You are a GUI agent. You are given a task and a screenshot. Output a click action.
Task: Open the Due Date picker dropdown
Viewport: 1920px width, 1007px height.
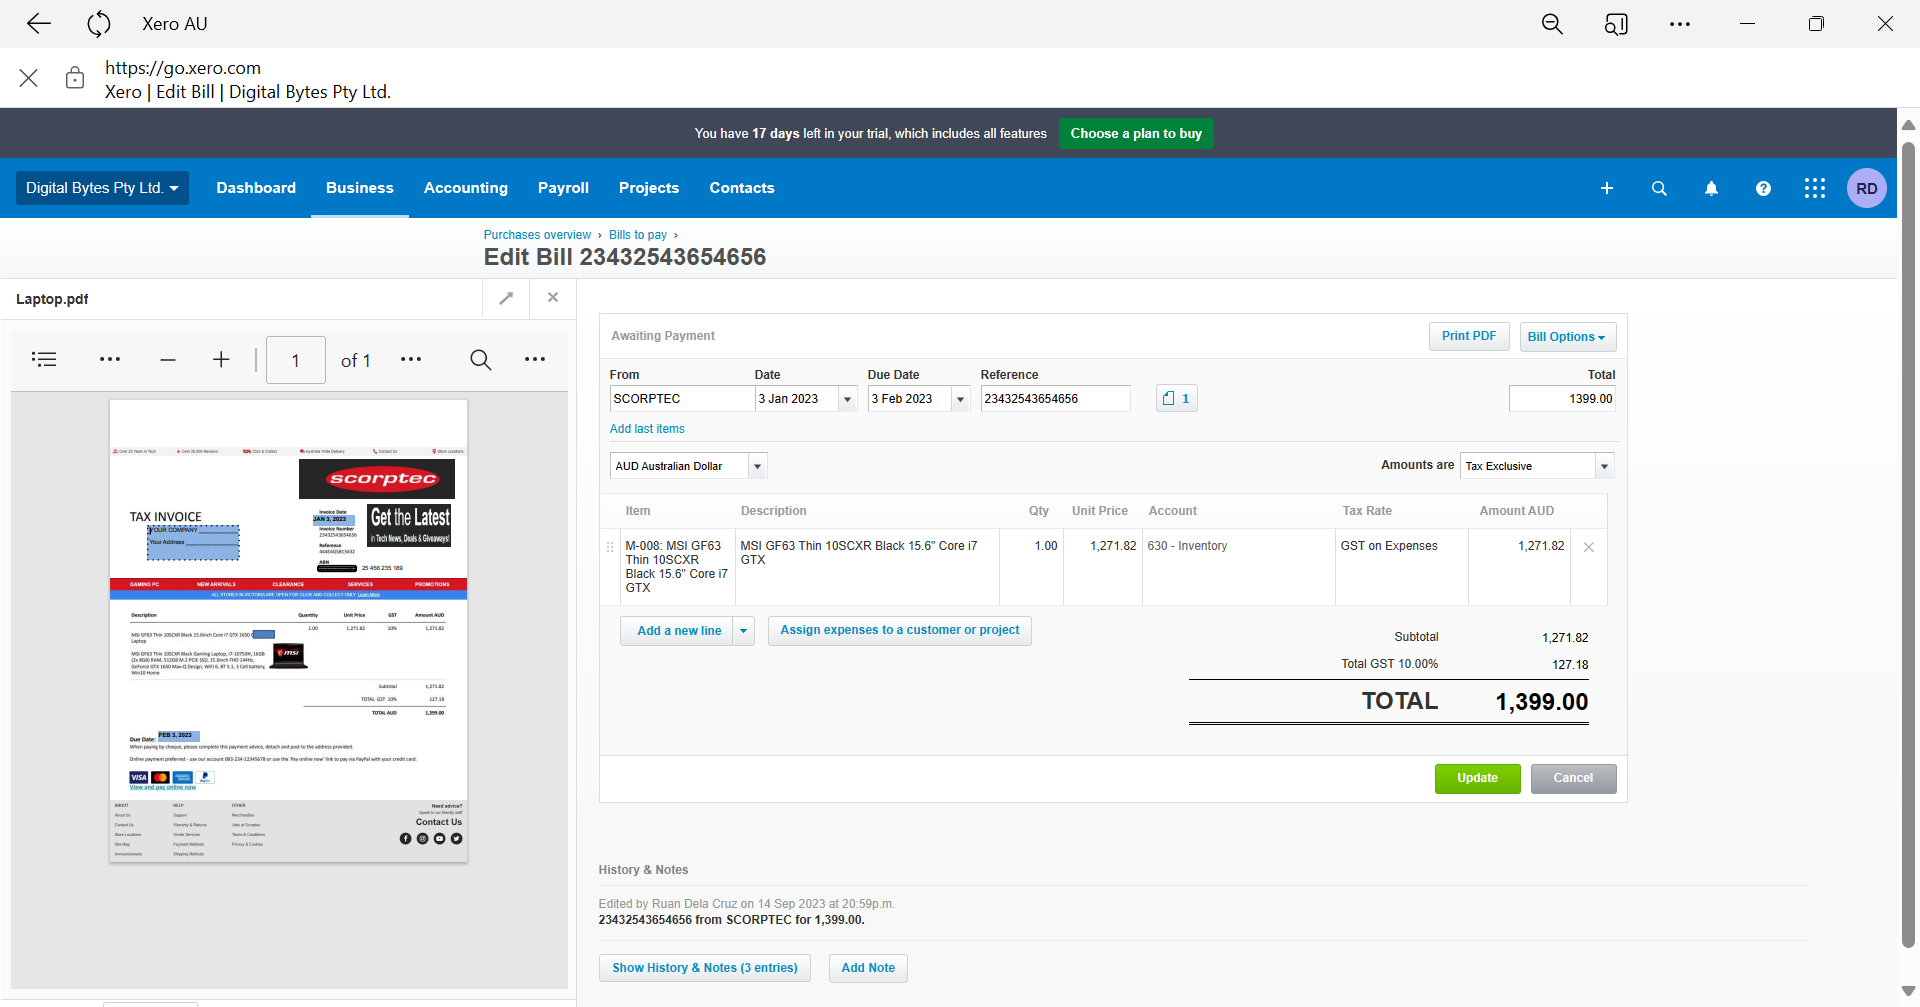961,399
